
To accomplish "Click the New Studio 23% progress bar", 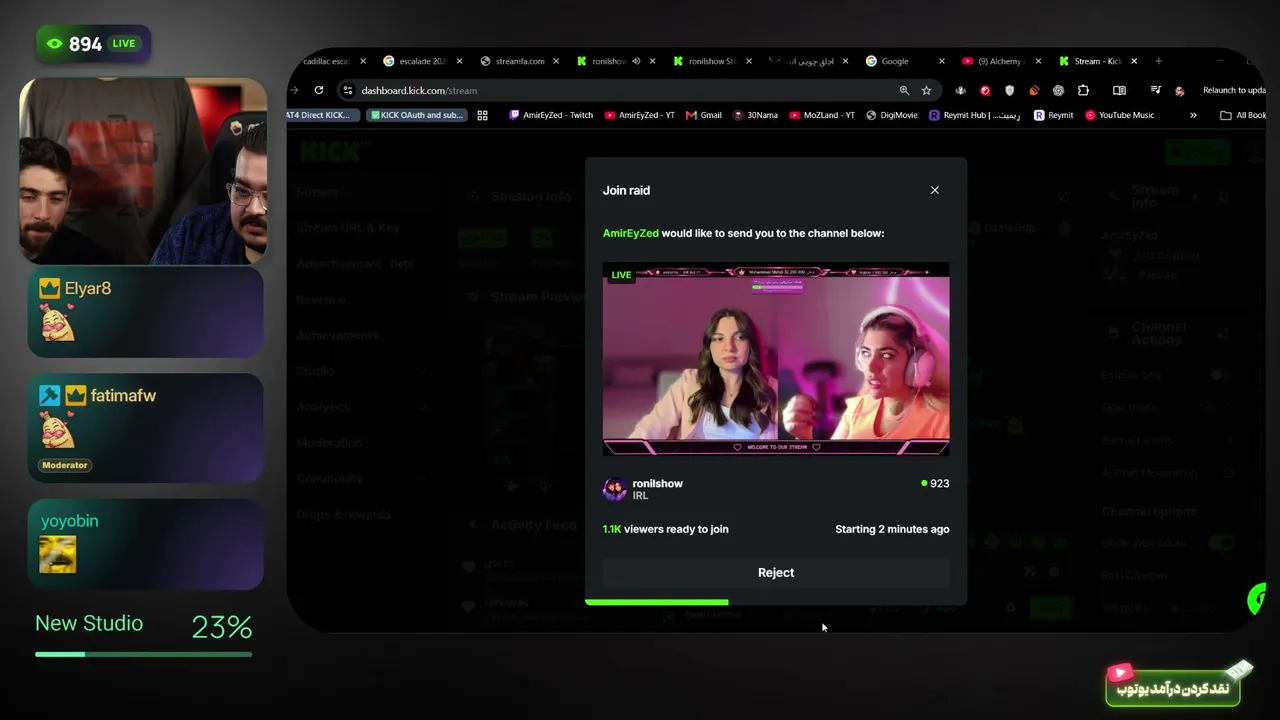I will (x=143, y=654).
